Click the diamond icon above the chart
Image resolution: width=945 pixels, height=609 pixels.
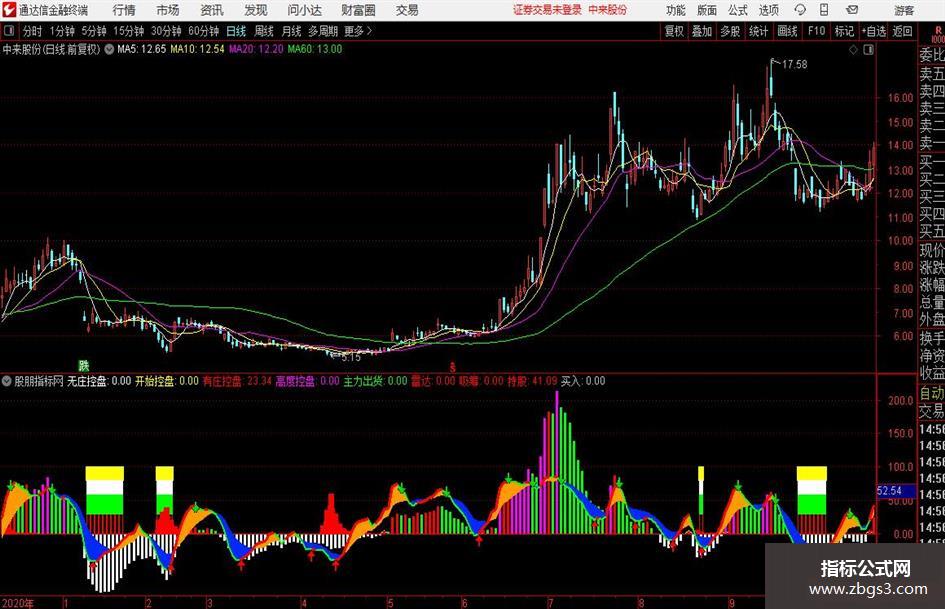pos(853,50)
